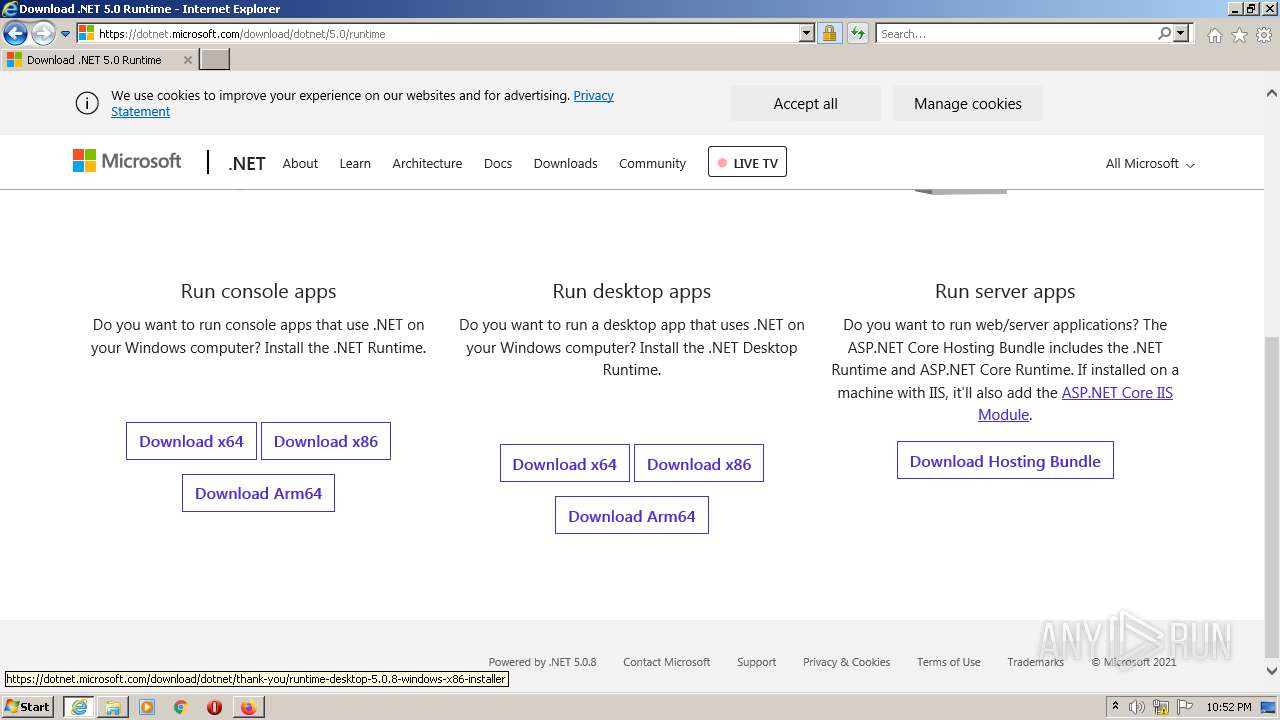Image resolution: width=1280 pixels, height=720 pixels.
Task: Open the Downloads menu item
Action: (565, 164)
